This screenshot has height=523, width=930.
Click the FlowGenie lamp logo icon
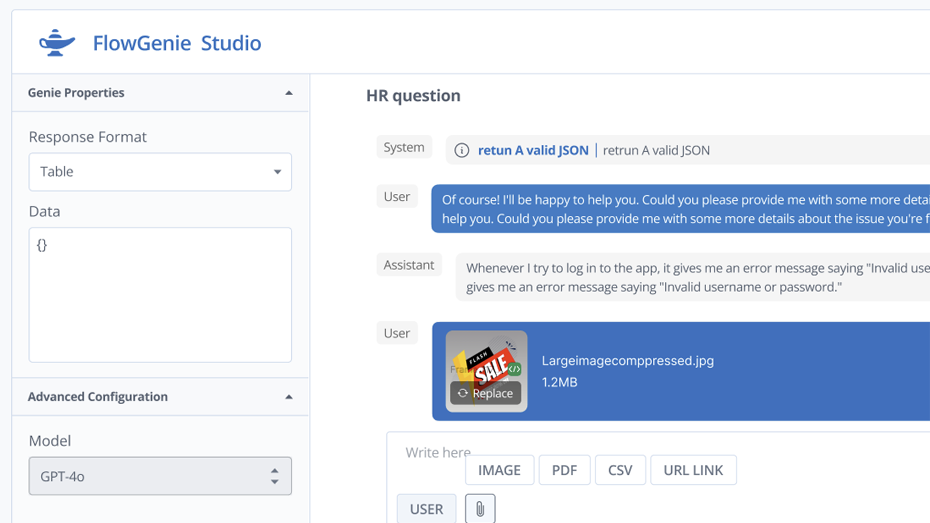click(x=57, y=43)
